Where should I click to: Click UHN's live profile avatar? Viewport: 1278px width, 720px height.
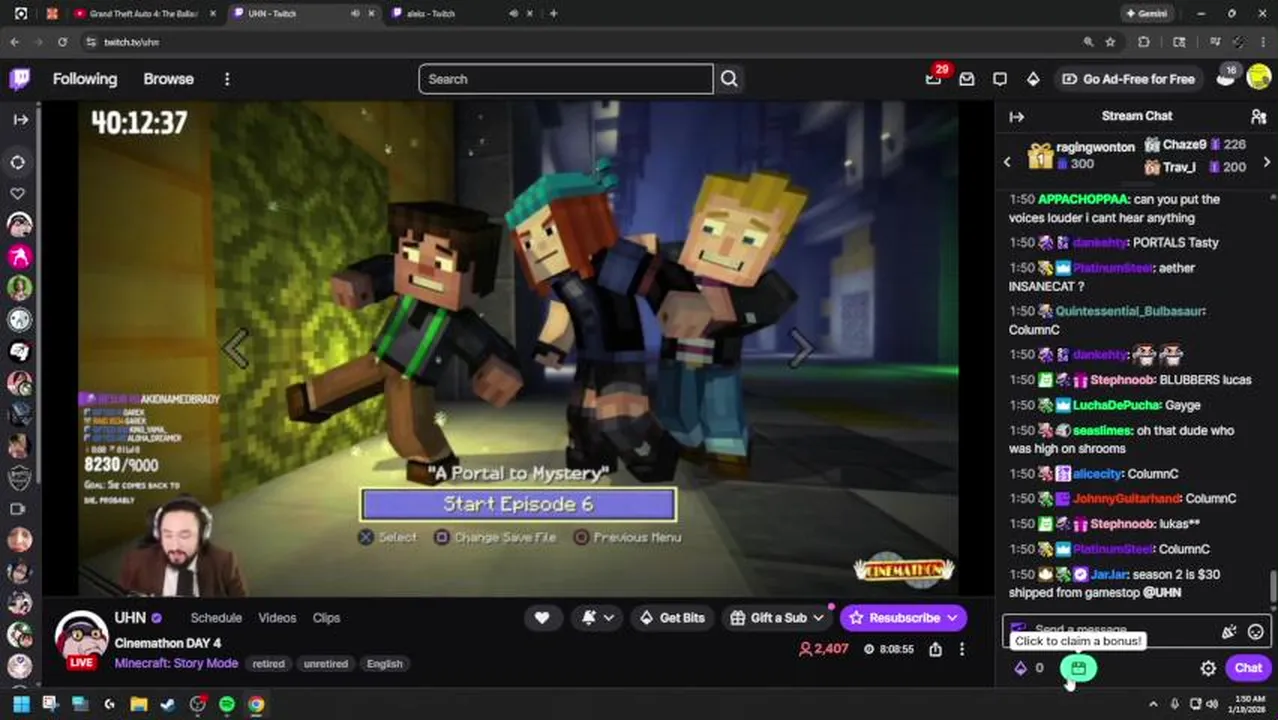(x=81, y=637)
